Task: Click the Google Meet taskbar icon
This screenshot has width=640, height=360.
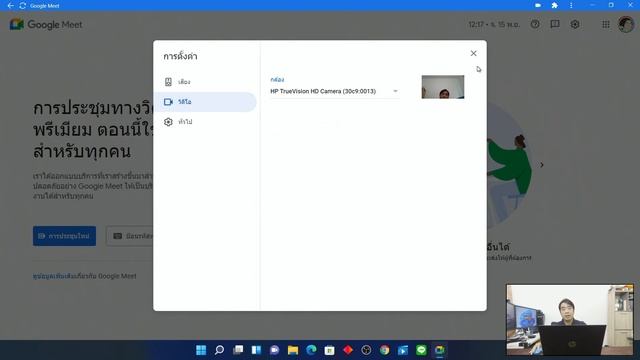Action: [x=440, y=350]
